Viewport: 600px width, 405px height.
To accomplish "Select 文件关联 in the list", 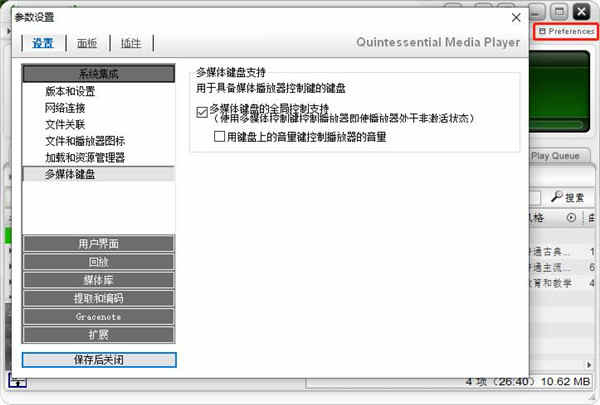I will coord(65,124).
